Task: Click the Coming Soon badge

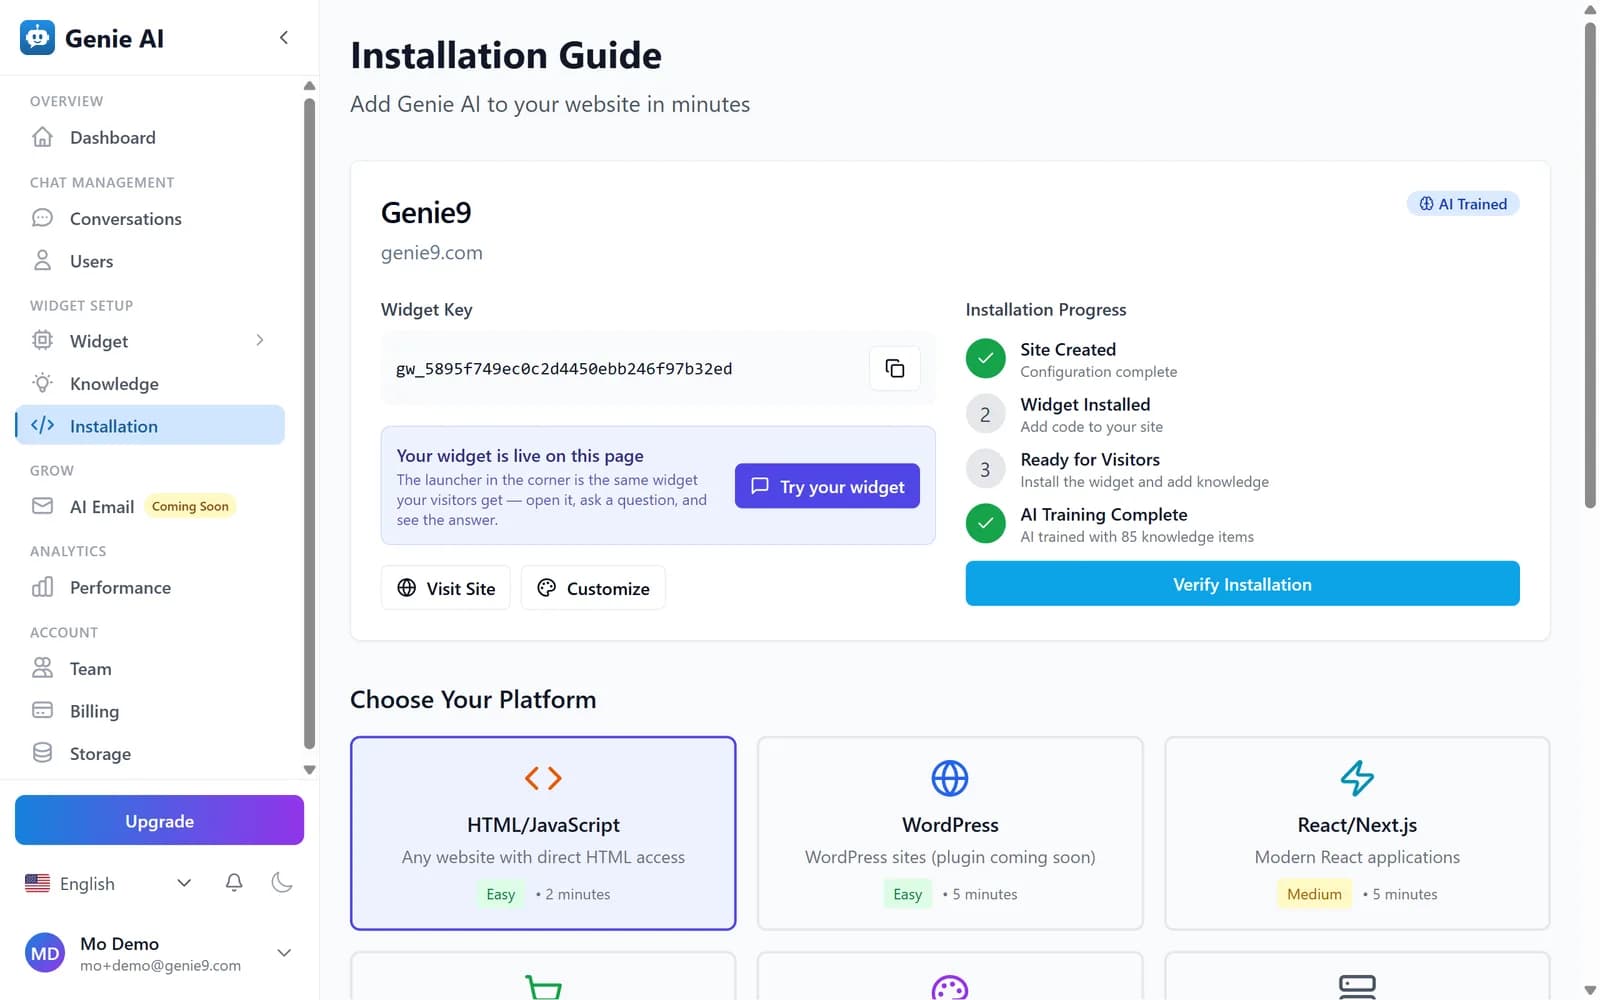Action: tap(190, 506)
